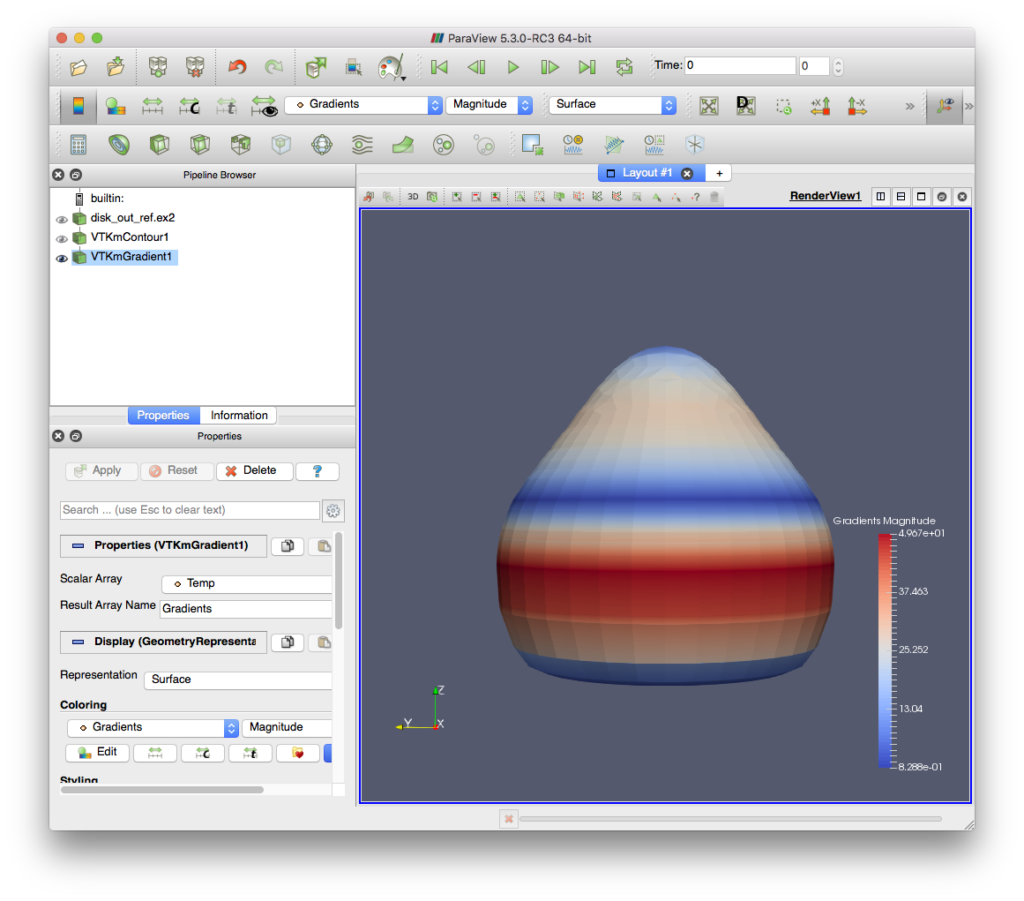Click the Edit color map button
This screenshot has height=901, width=1024.
[96, 752]
